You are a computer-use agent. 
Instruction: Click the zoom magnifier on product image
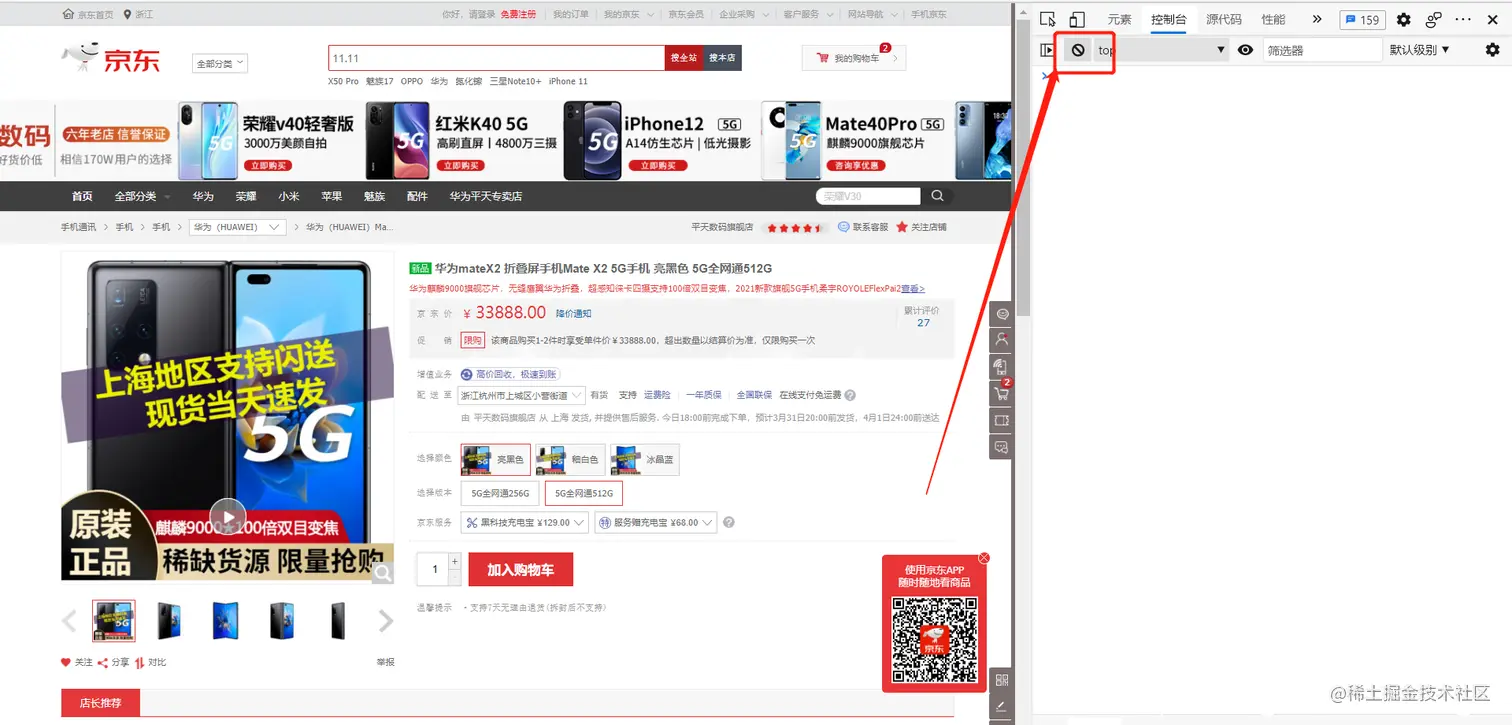[382, 572]
